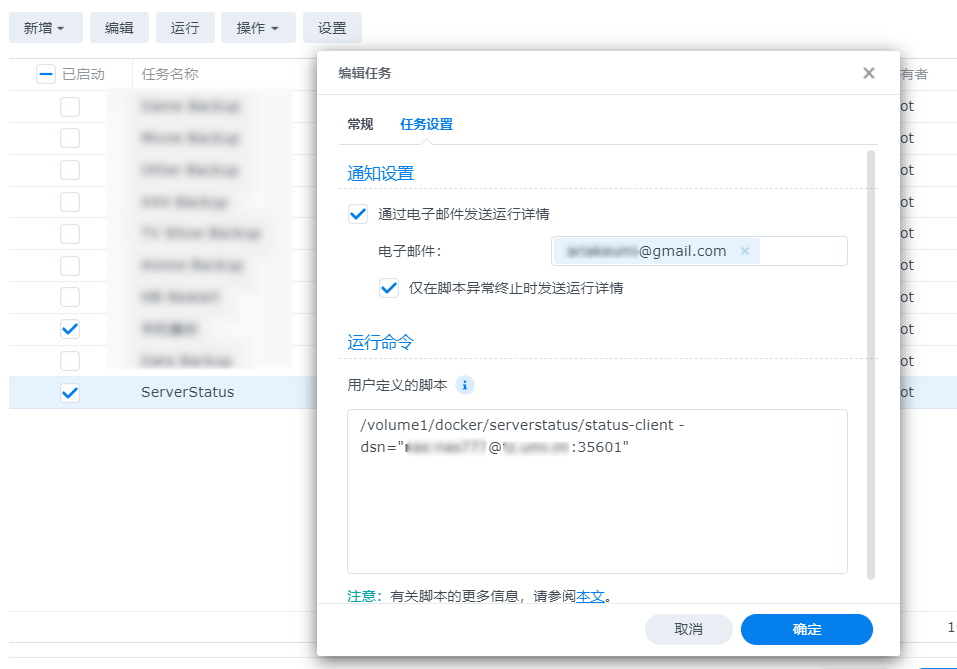Expand the 操作 dropdown menu
The height and width of the screenshot is (669, 957).
pyautogui.click(x=258, y=28)
